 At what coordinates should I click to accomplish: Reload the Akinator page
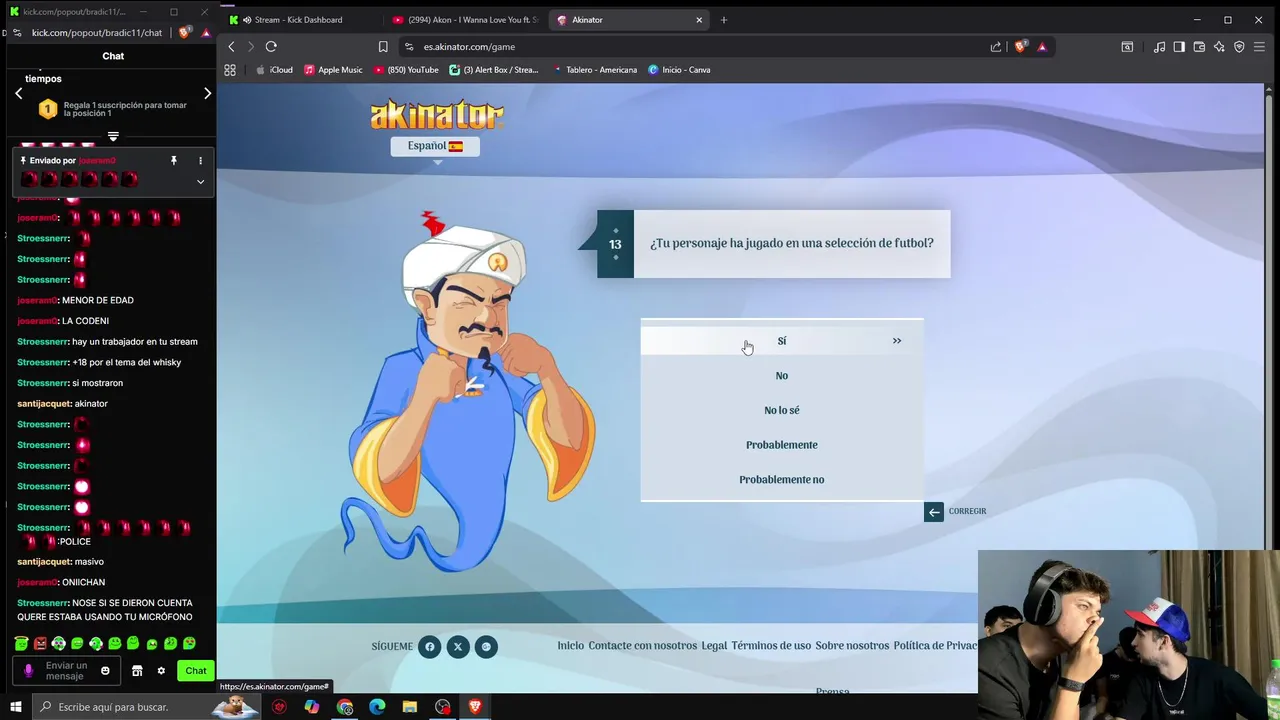click(x=271, y=47)
